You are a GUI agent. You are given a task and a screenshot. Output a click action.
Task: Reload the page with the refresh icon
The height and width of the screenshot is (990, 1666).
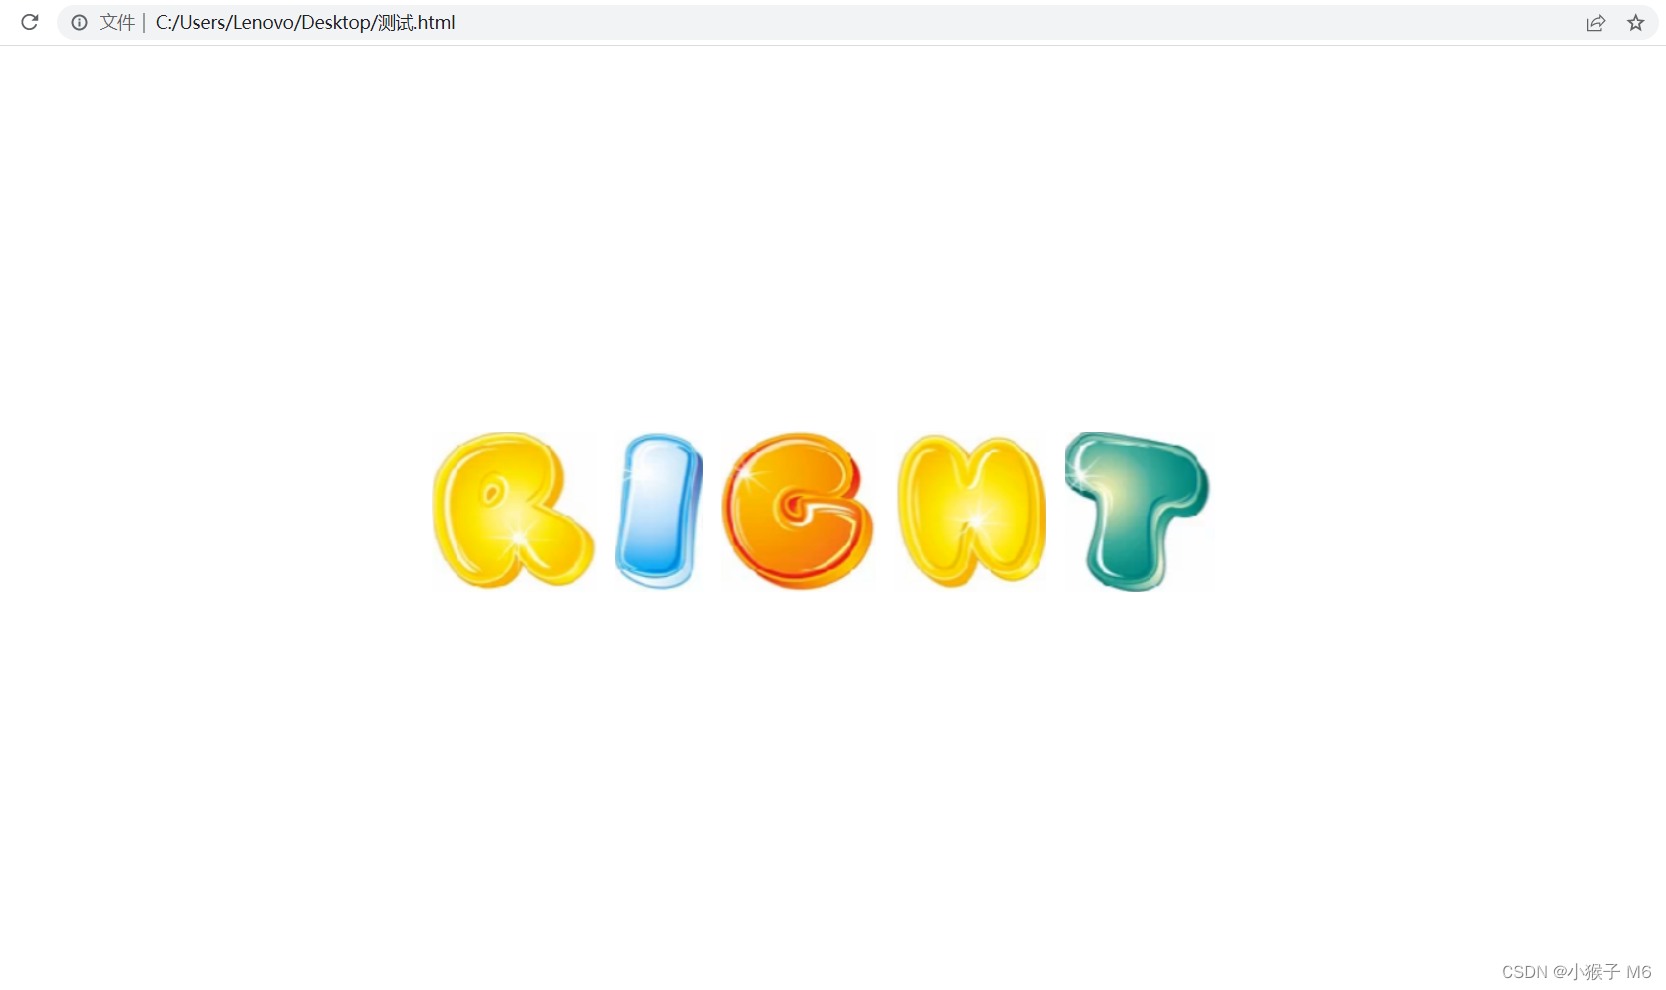[x=30, y=22]
